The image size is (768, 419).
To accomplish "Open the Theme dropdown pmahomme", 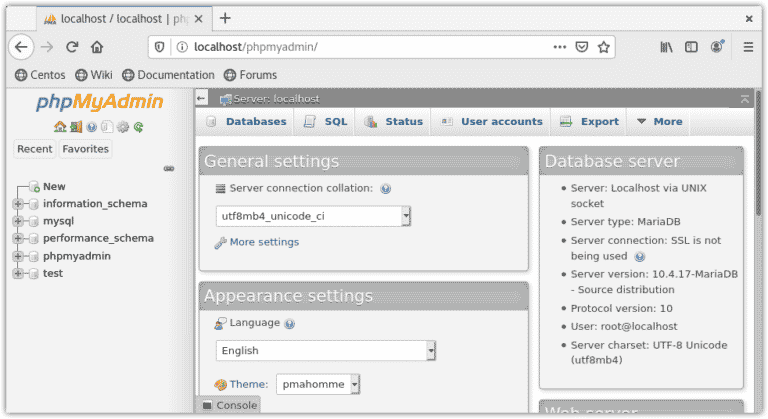I will (319, 384).
